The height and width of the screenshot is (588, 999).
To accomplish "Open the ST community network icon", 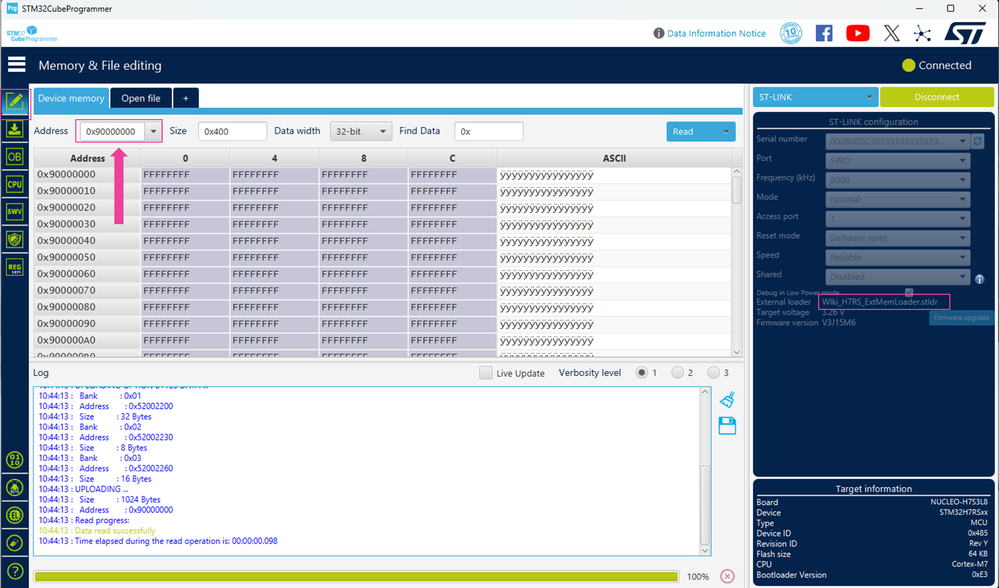I will coord(922,33).
